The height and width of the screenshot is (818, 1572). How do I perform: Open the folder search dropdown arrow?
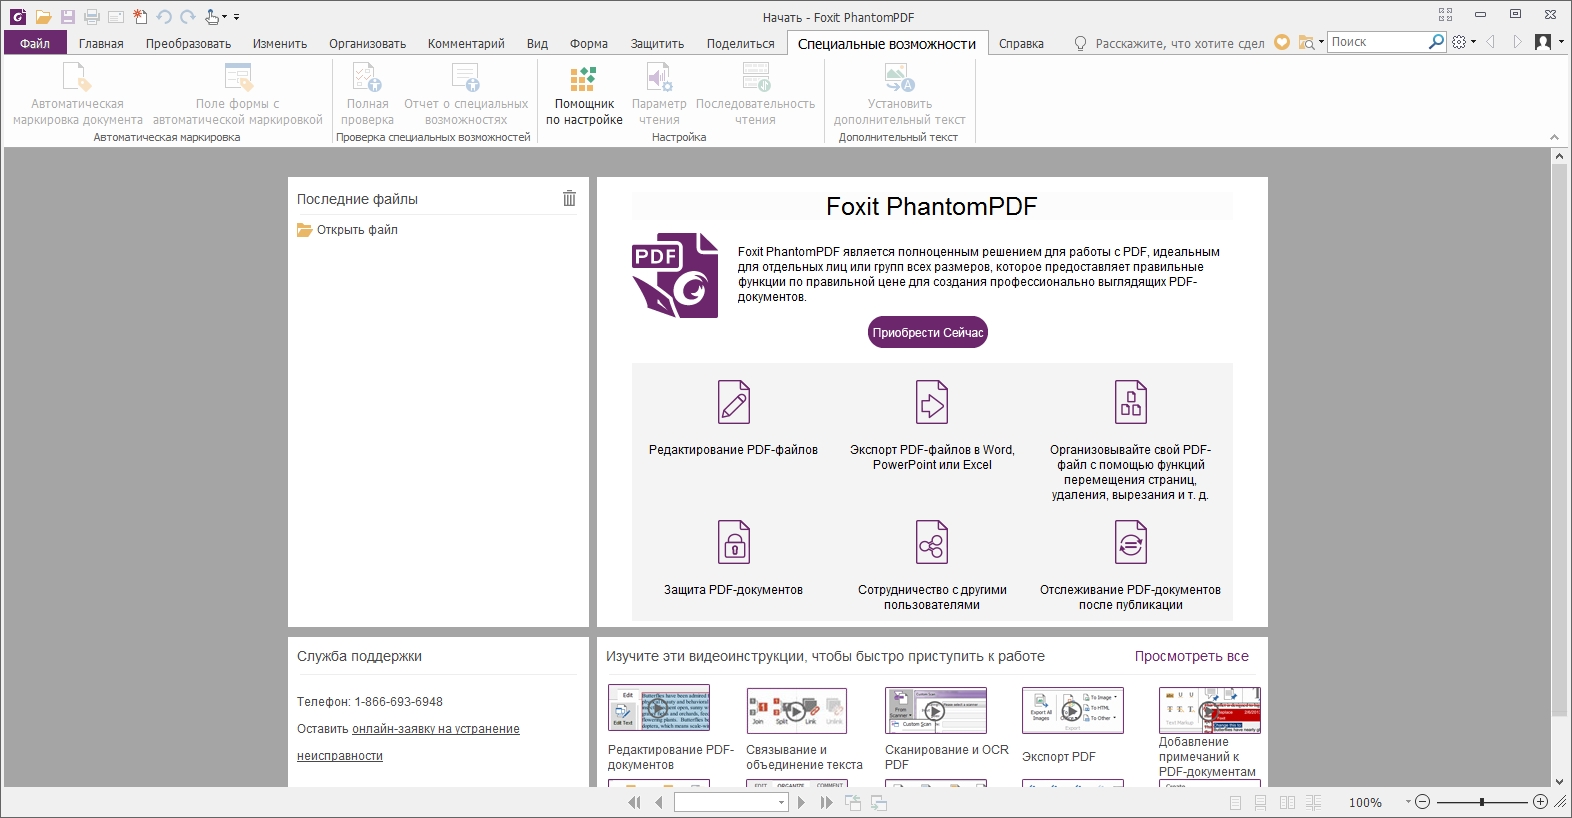(x=1321, y=42)
